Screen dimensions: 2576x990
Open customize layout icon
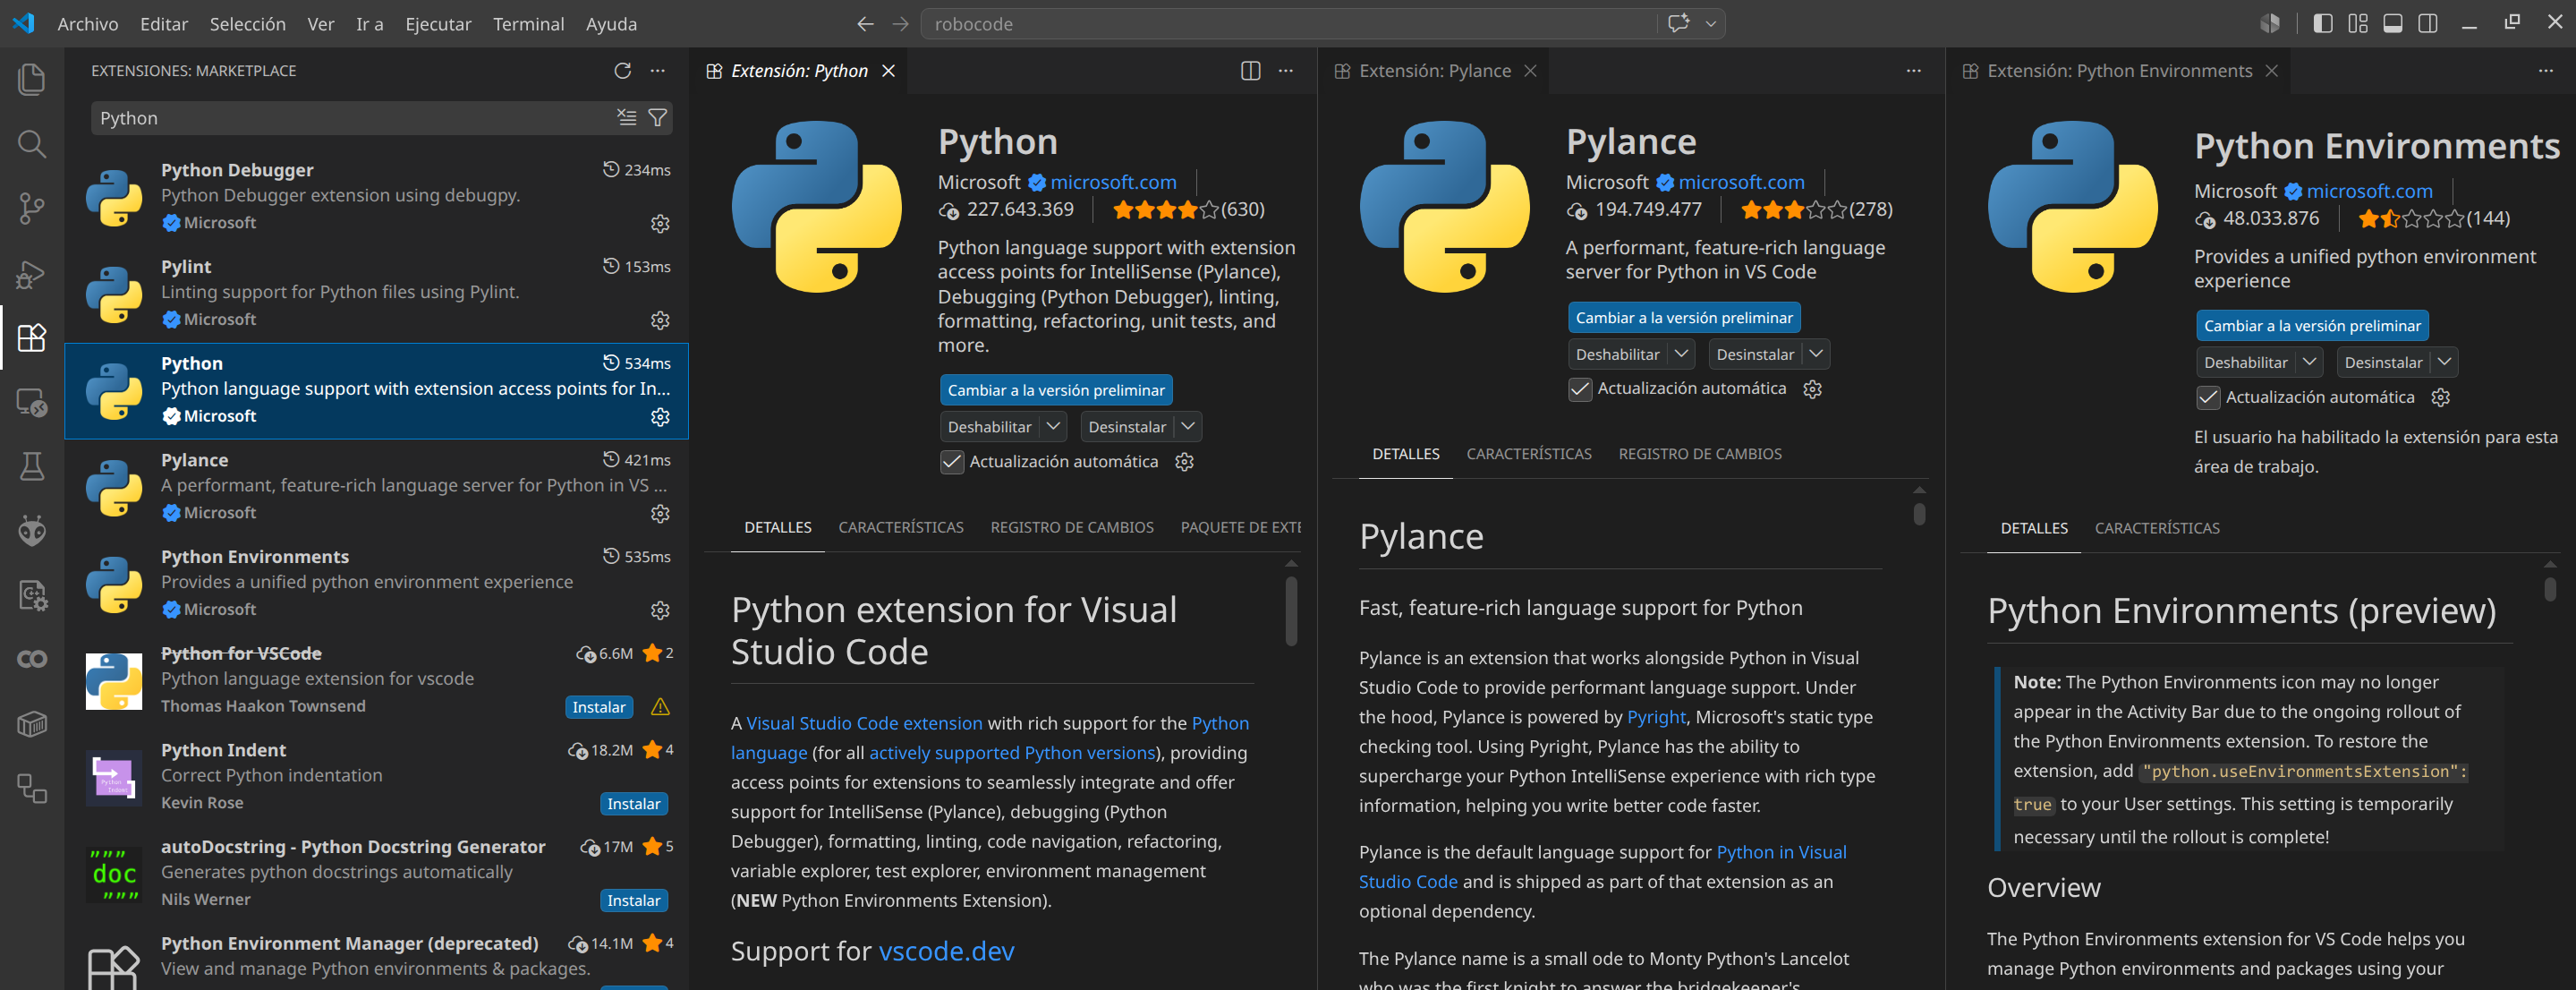(2358, 23)
